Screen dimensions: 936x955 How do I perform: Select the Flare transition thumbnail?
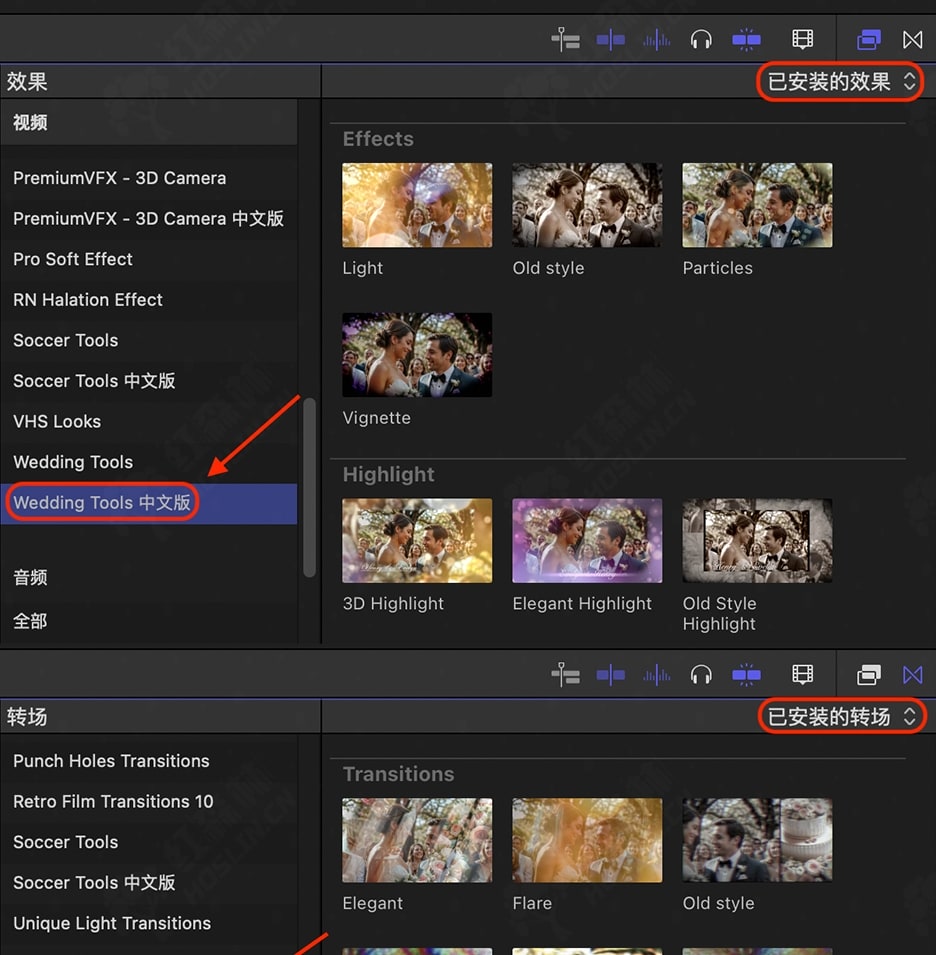[587, 840]
